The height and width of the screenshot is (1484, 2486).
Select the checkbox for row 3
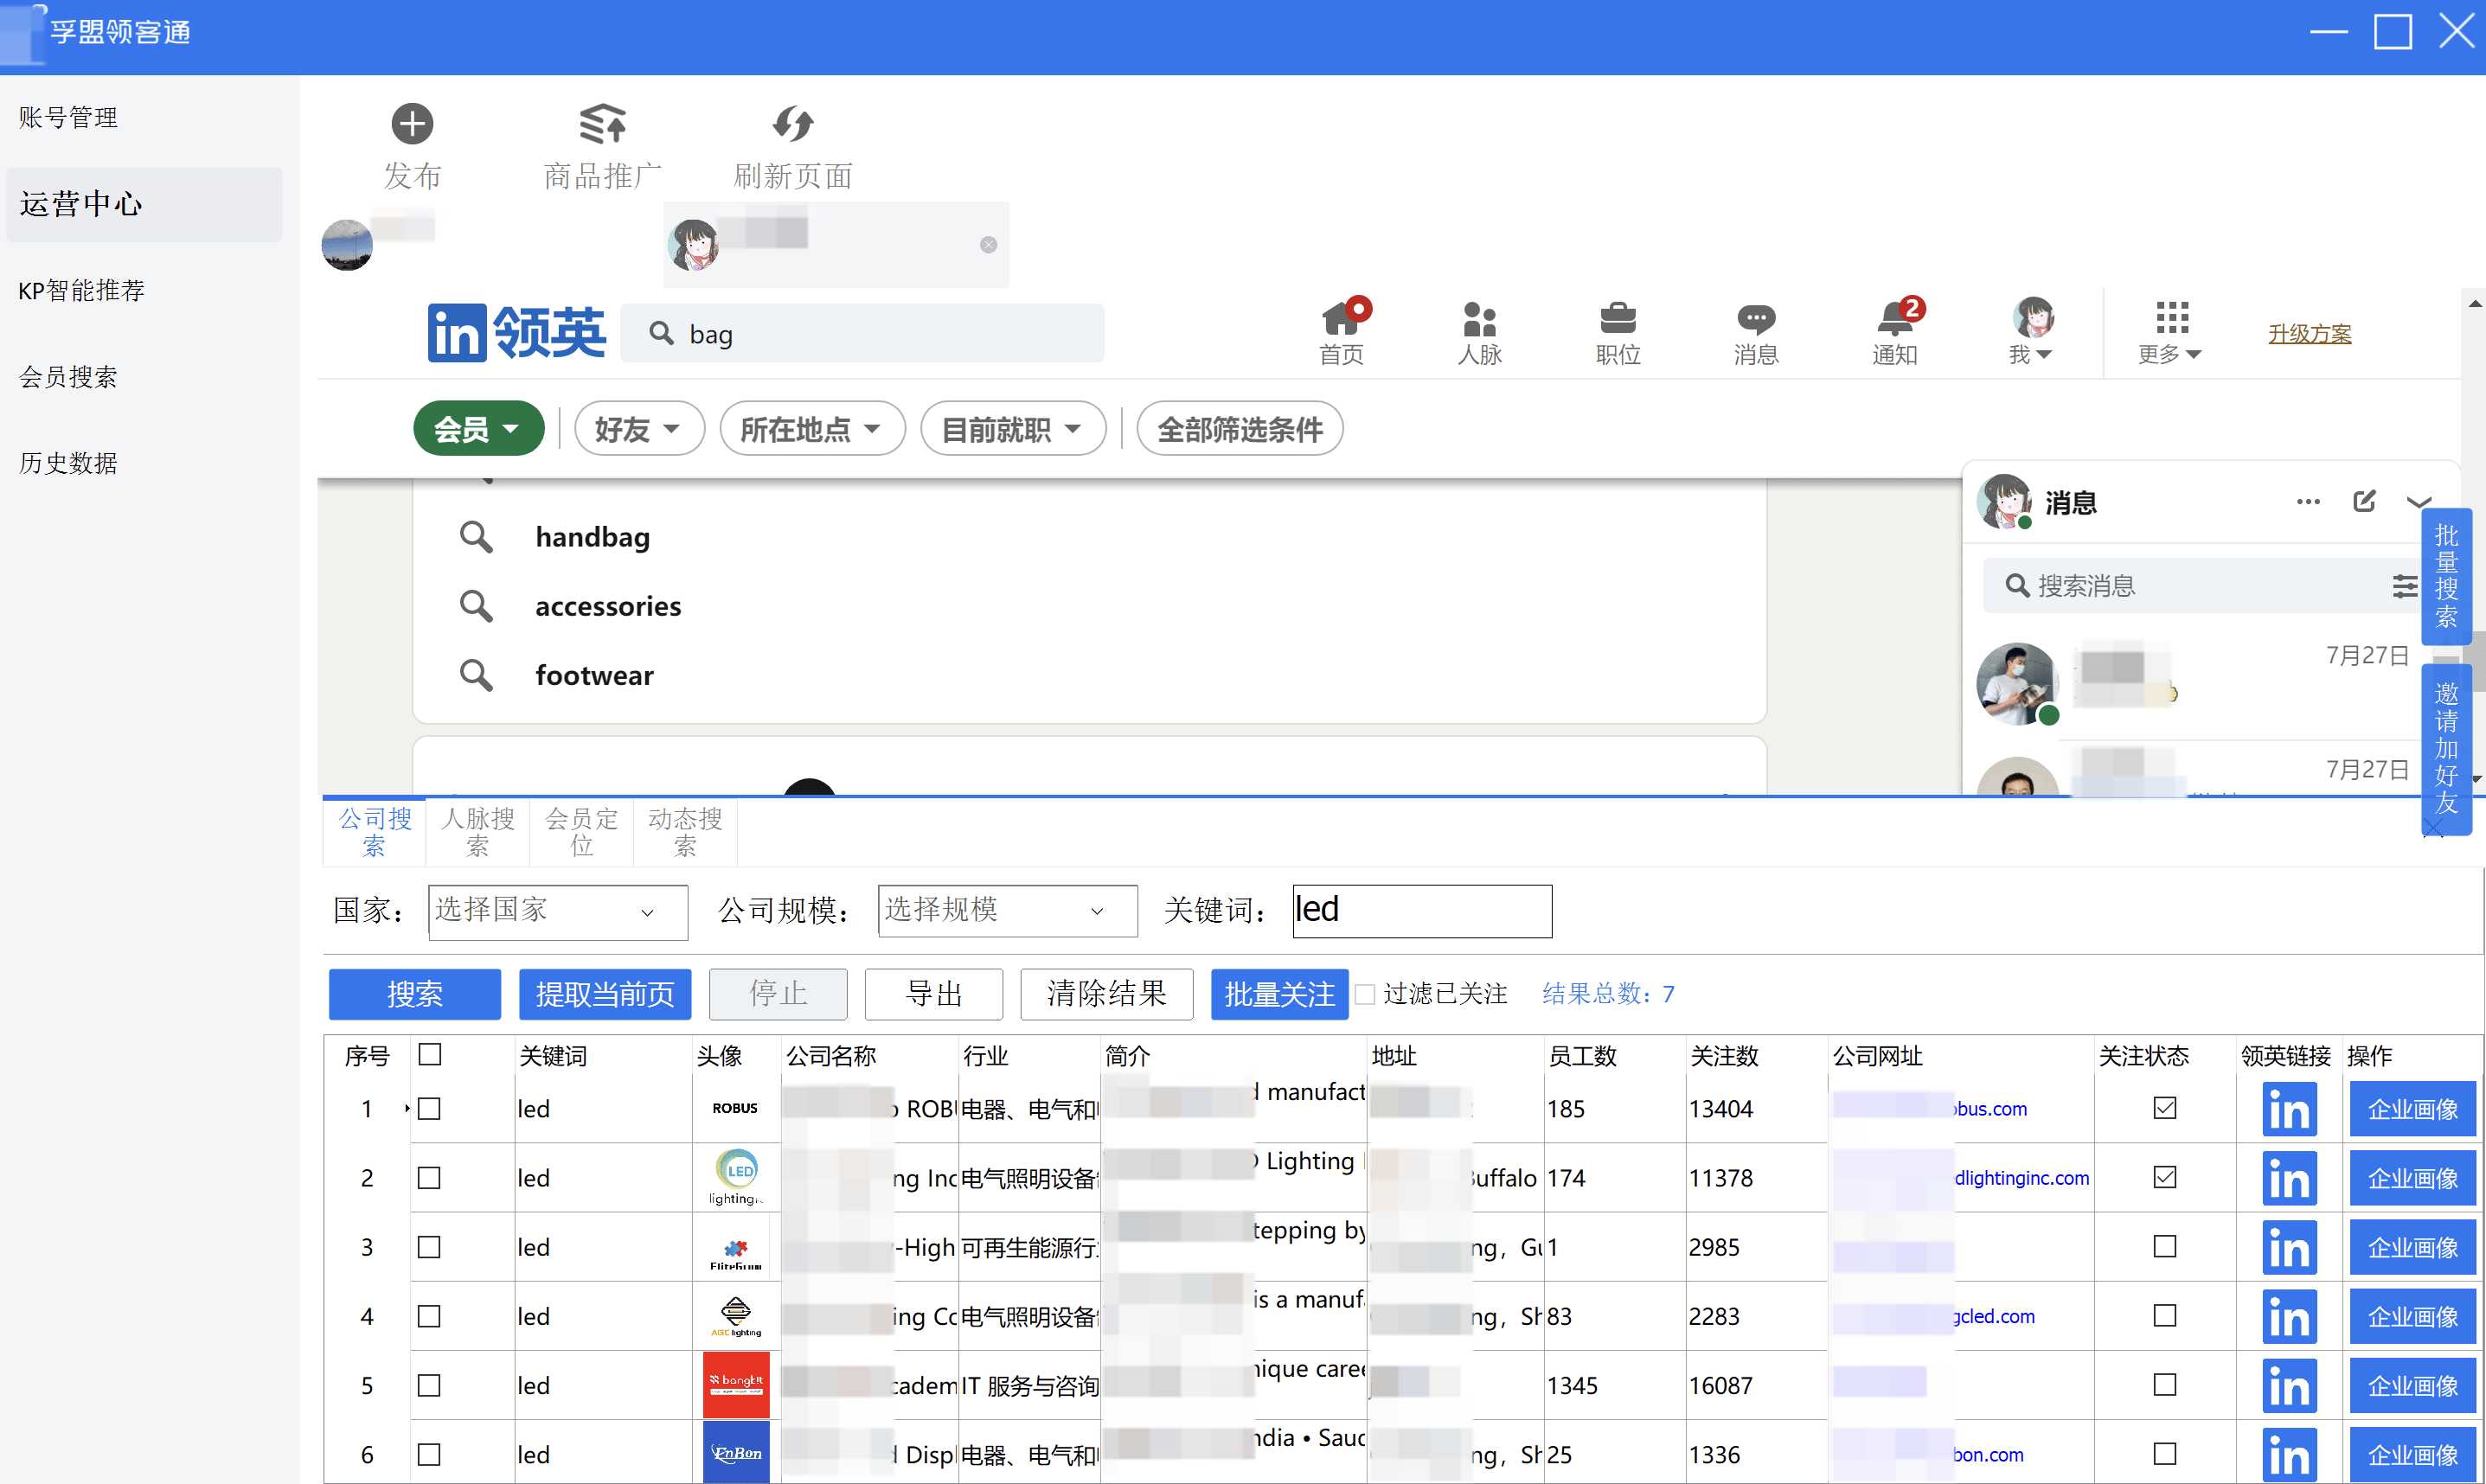[430, 1247]
